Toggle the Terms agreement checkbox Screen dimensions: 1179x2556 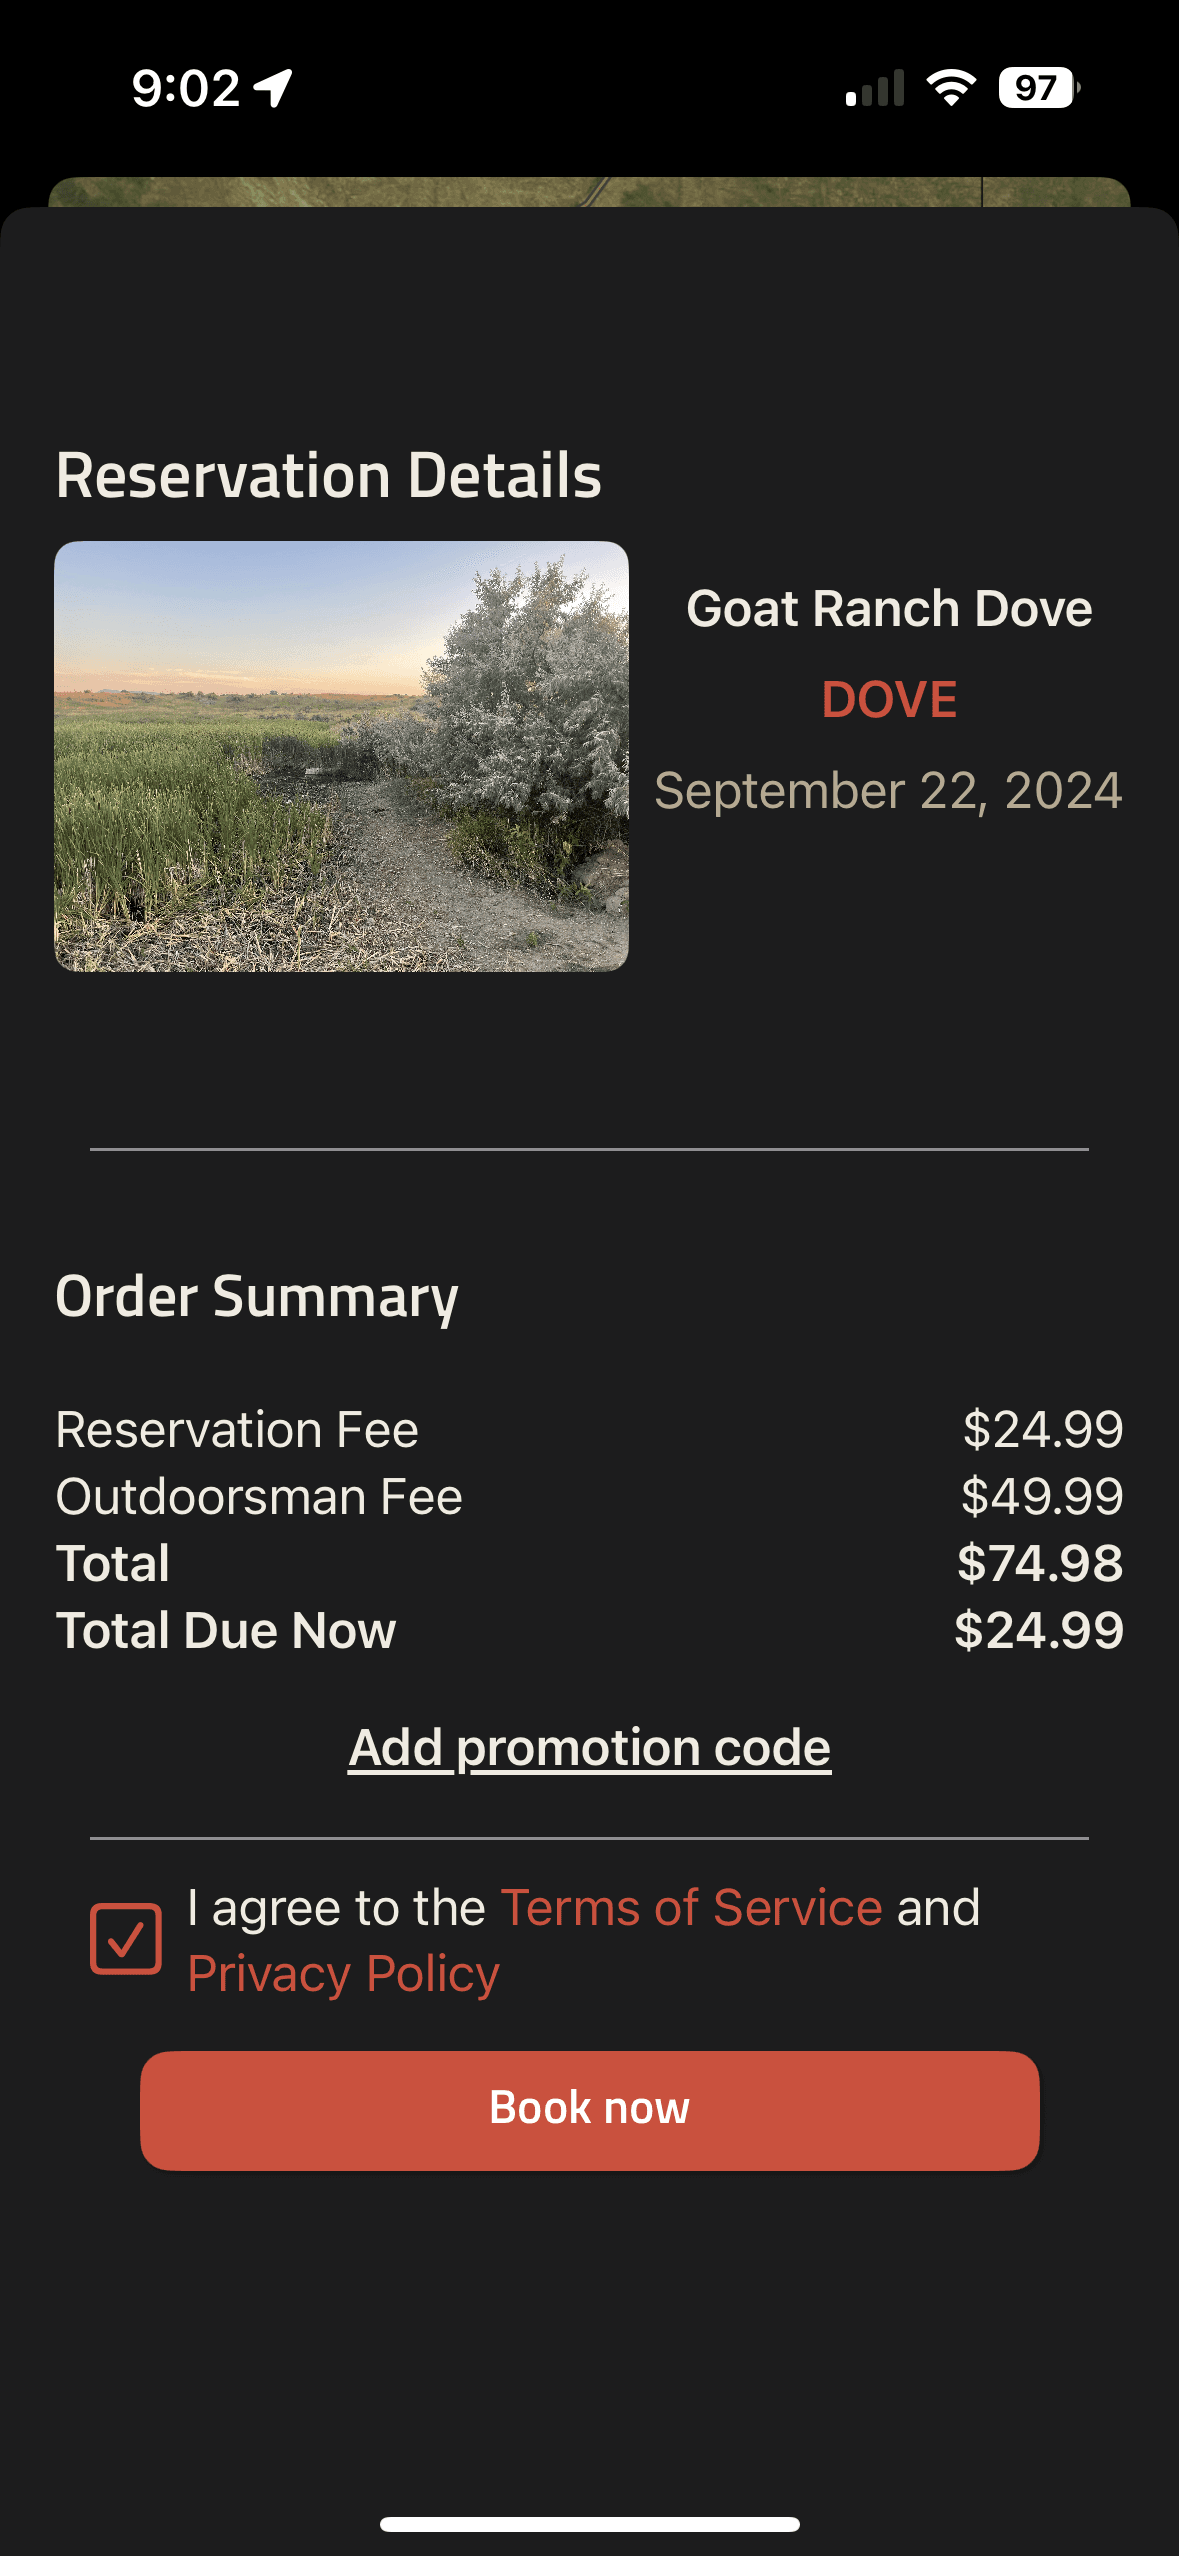[126, 1939]
